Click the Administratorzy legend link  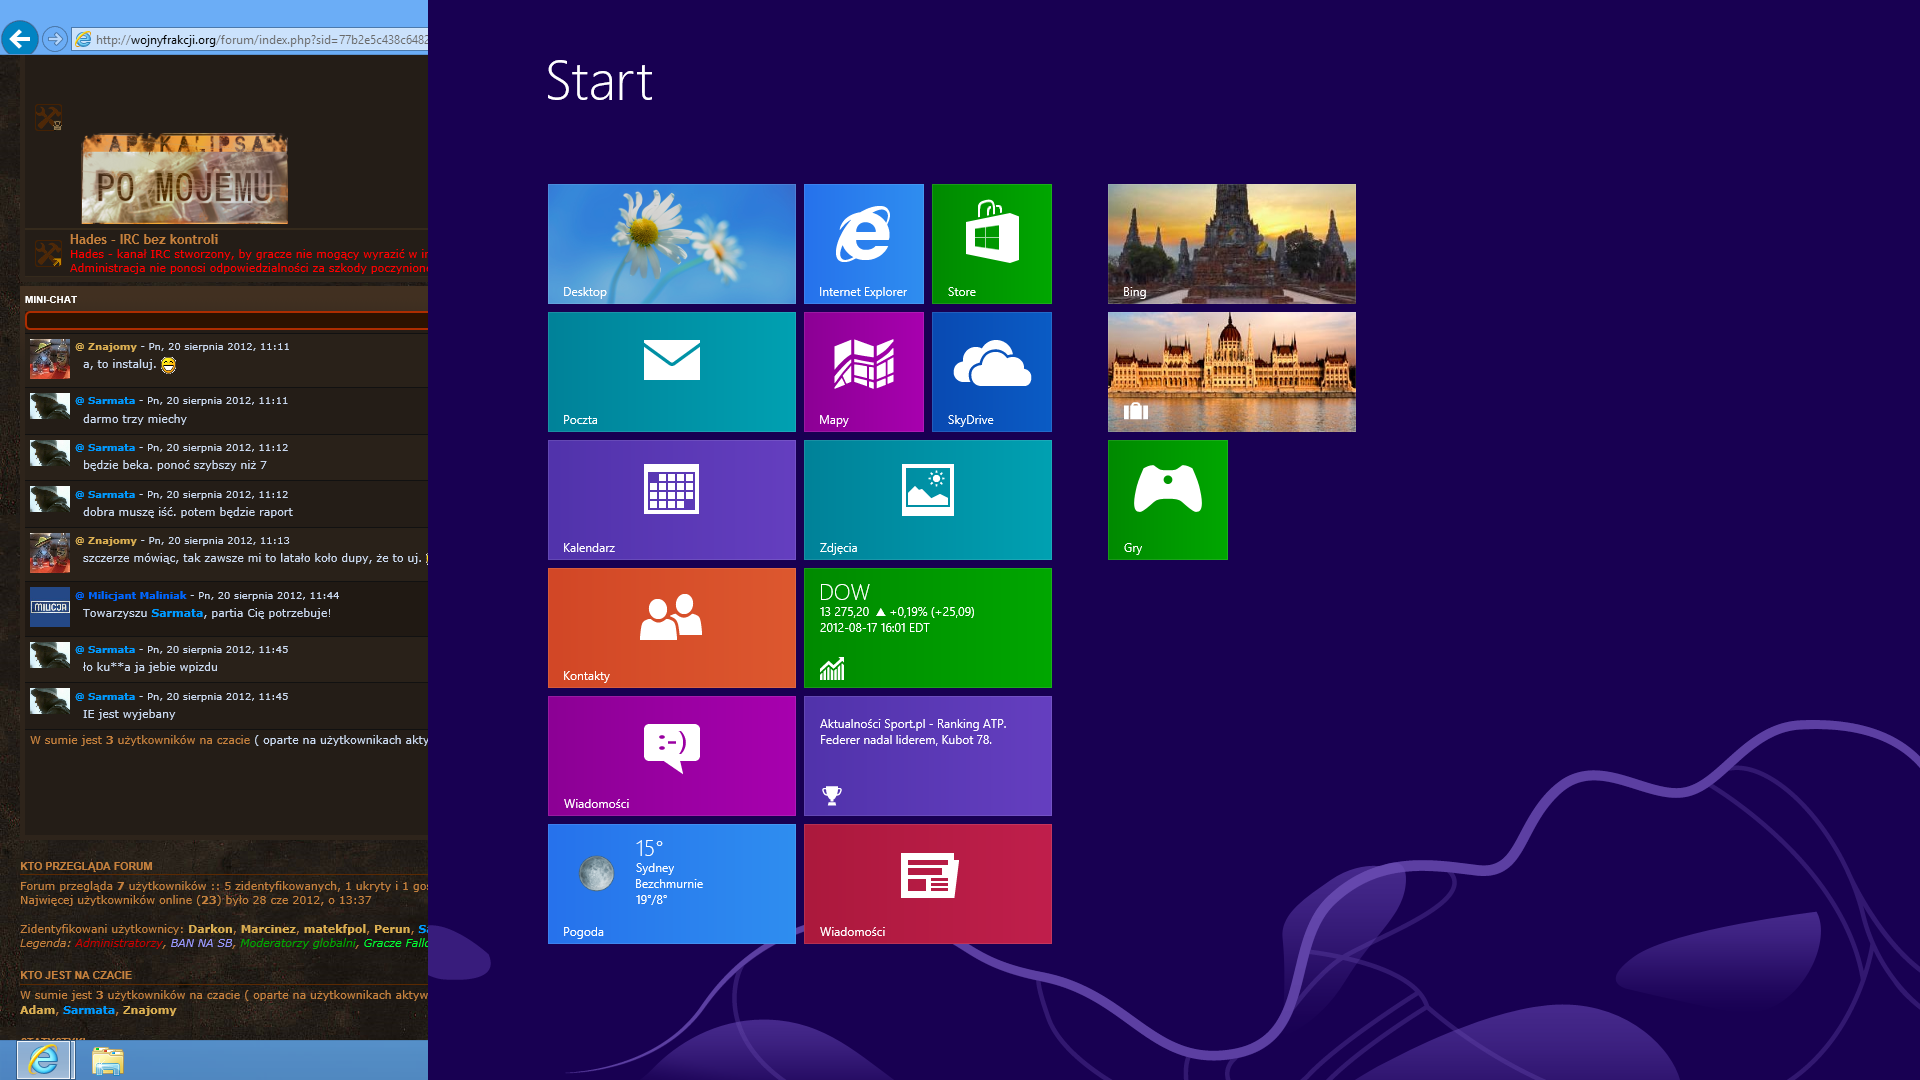coord(119,943)
